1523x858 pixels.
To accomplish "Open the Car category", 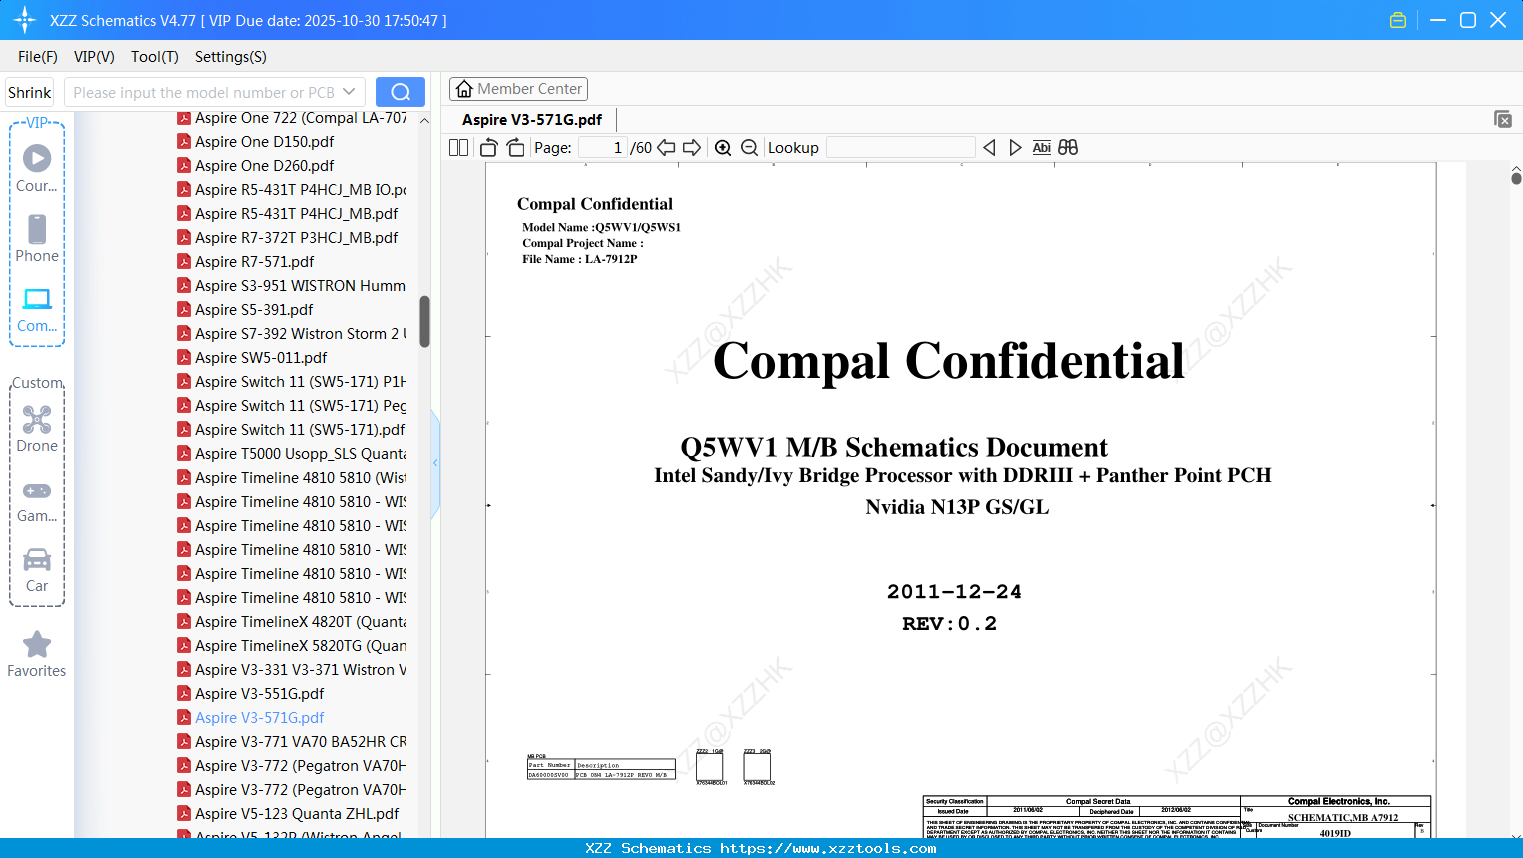I will click(37, 570).
